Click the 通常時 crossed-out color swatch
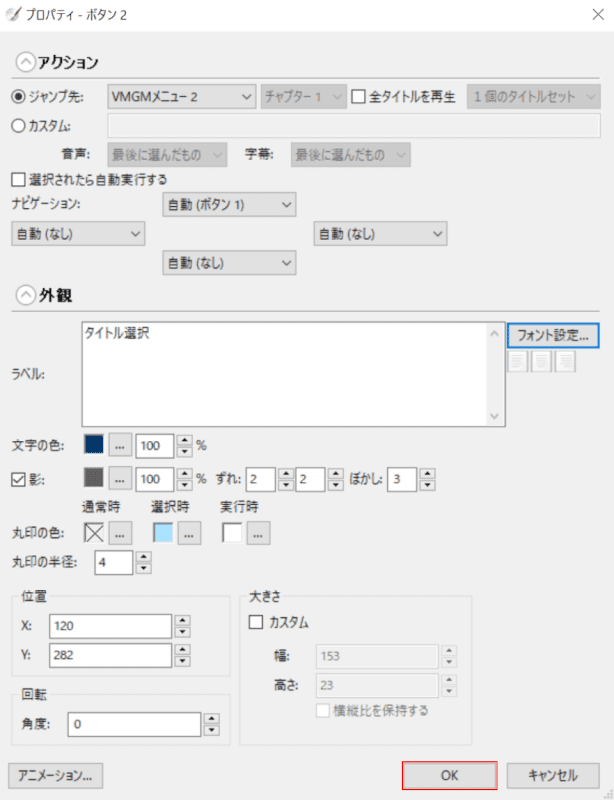 click(x=93, y=533)
